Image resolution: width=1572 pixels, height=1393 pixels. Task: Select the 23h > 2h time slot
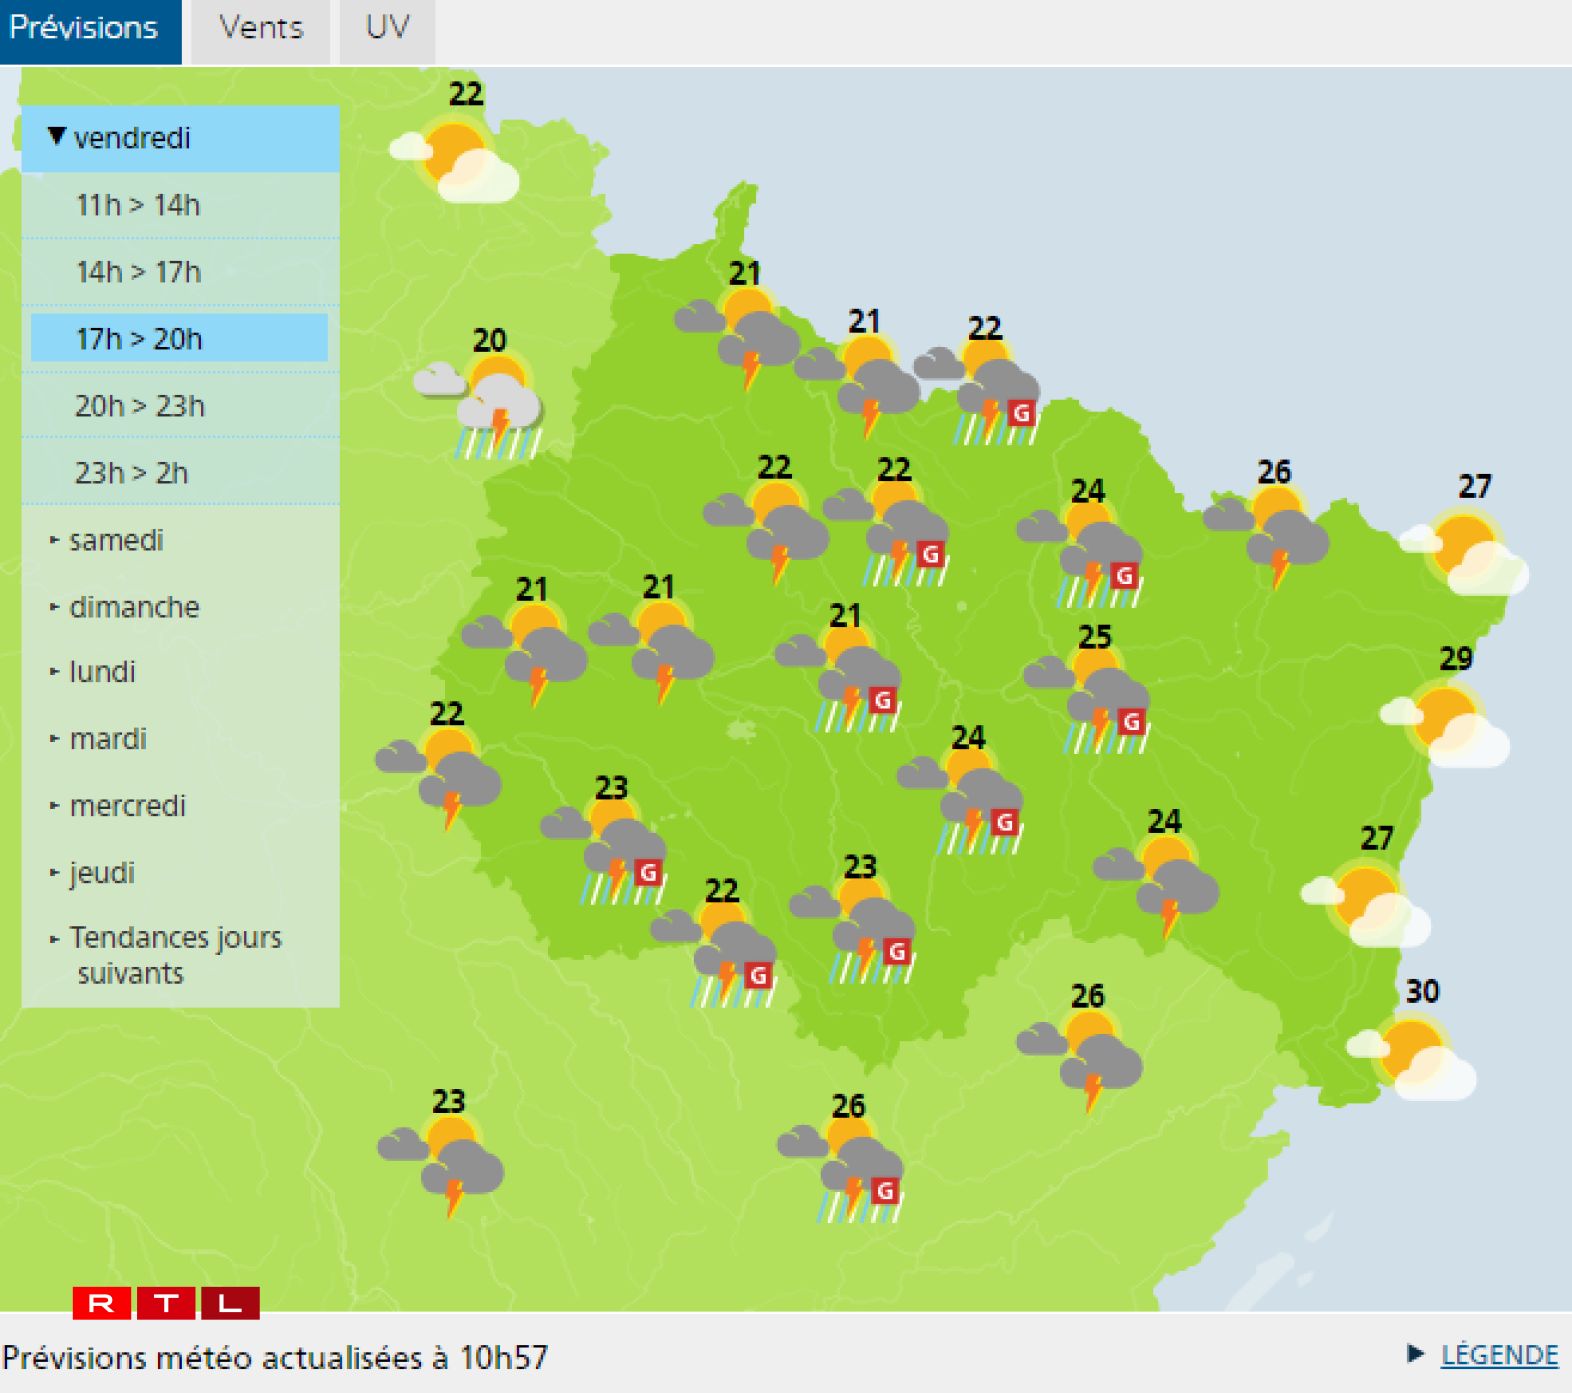click(131, 473)
